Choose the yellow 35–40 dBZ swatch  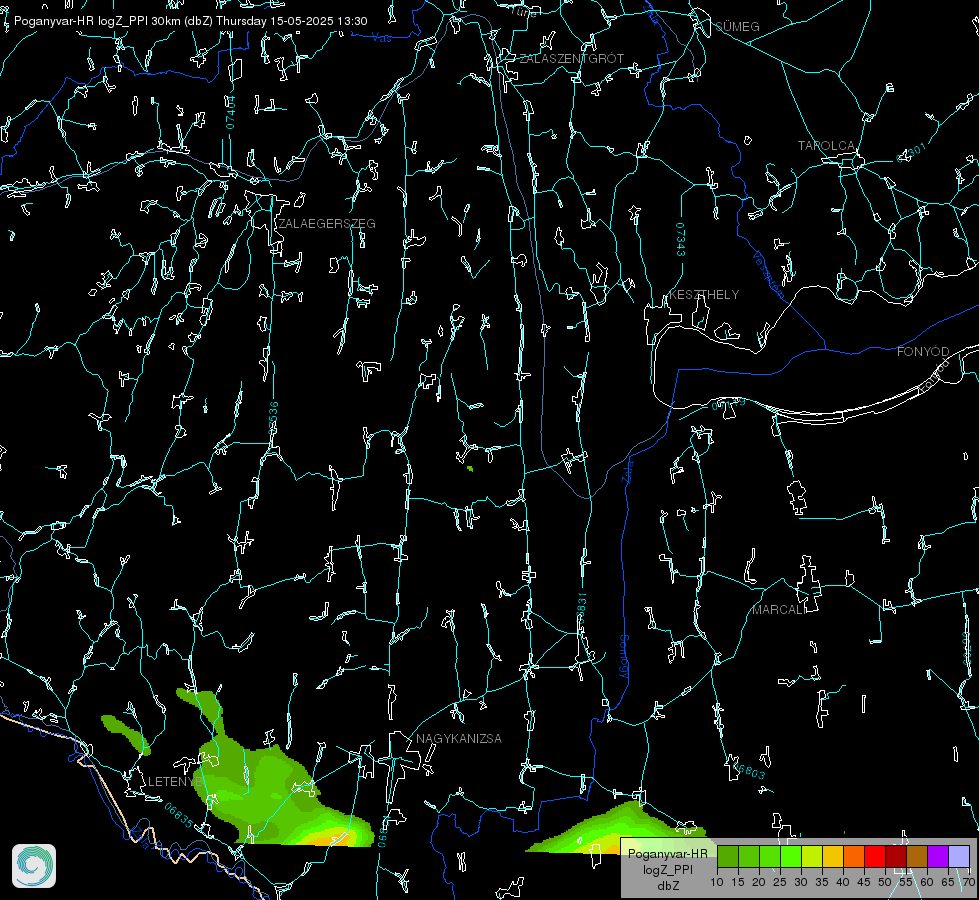pos(833,856)
